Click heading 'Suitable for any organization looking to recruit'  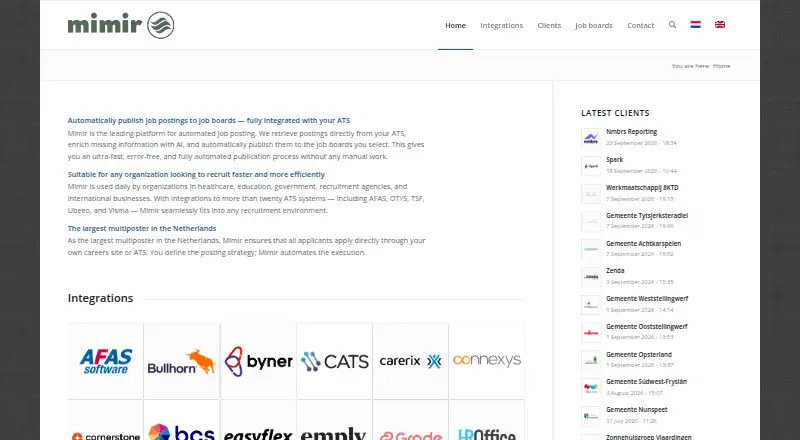coord(196,175)
